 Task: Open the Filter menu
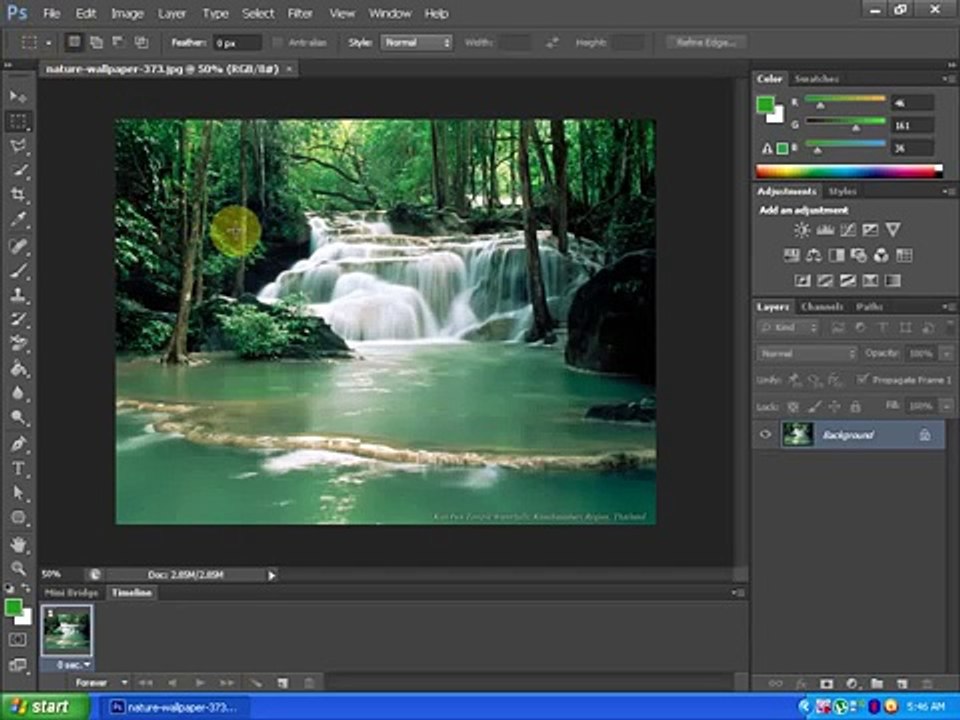coord(300,13)
